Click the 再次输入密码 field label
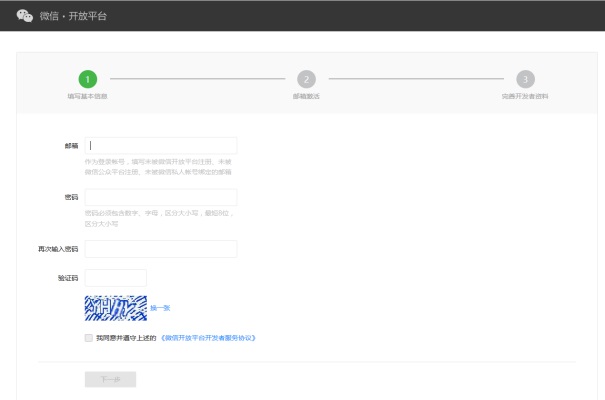Viewport: 605px width, 400px height. [x=58, y=248]
